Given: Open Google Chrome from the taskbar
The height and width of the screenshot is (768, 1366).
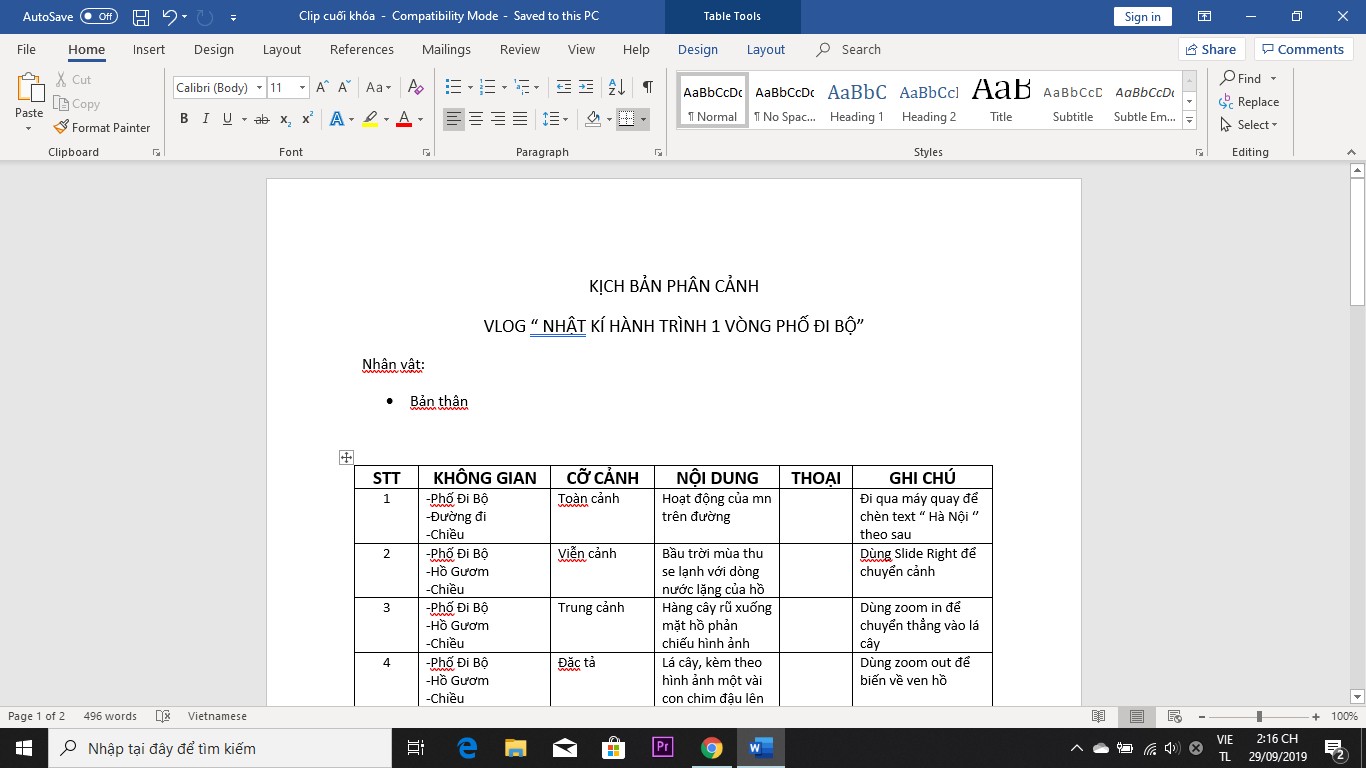Looking at the screenshot, I should (x=711, y=747).
